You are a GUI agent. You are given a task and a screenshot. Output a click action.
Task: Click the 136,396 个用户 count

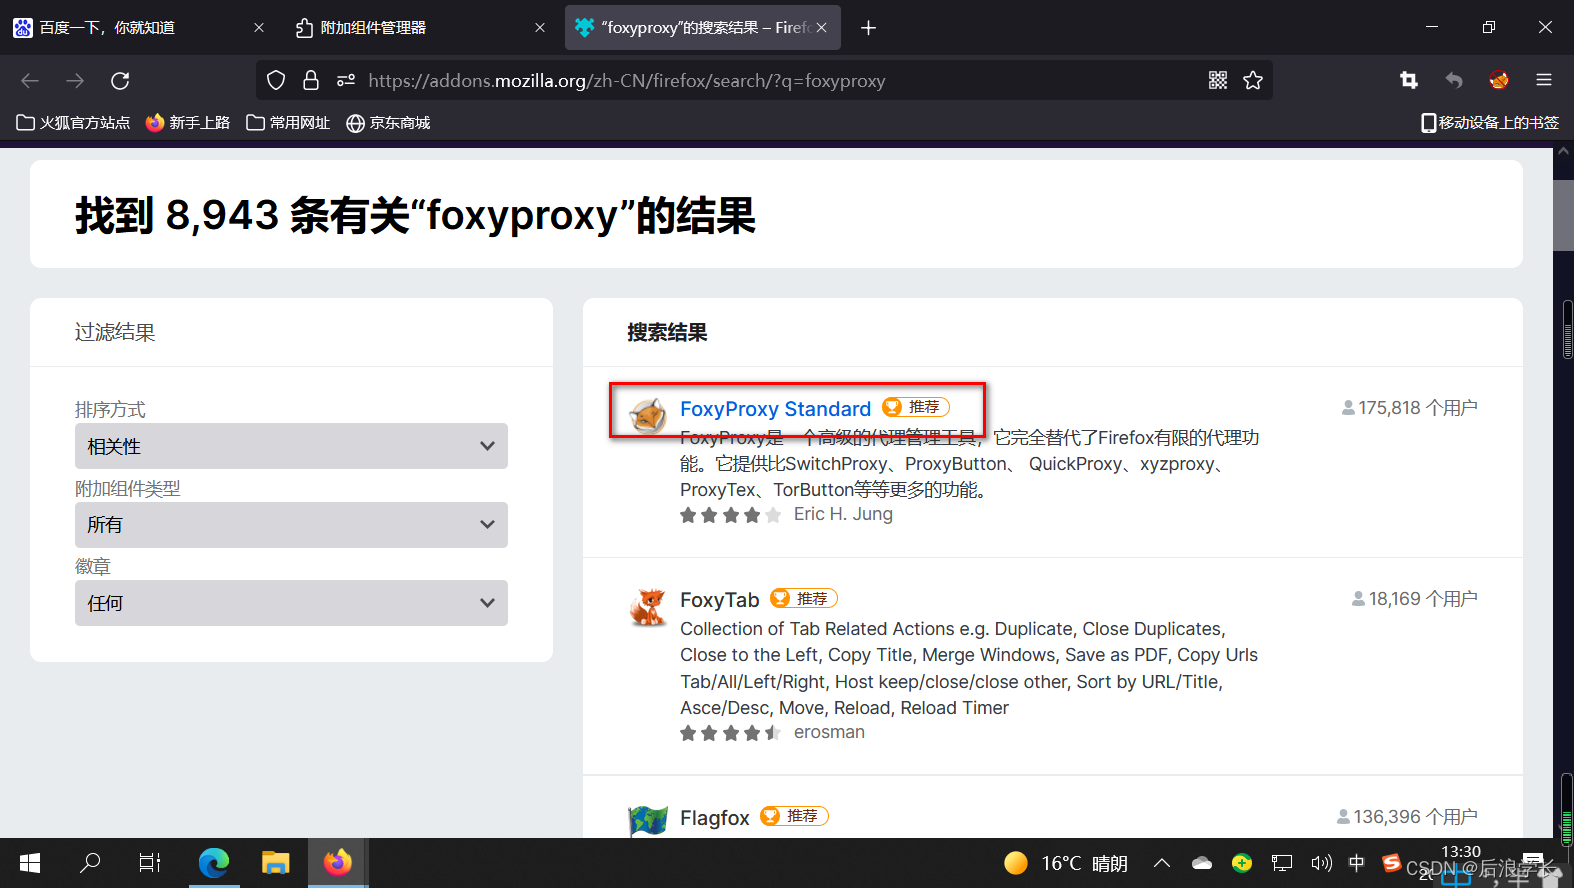[x=1407, y=817]
